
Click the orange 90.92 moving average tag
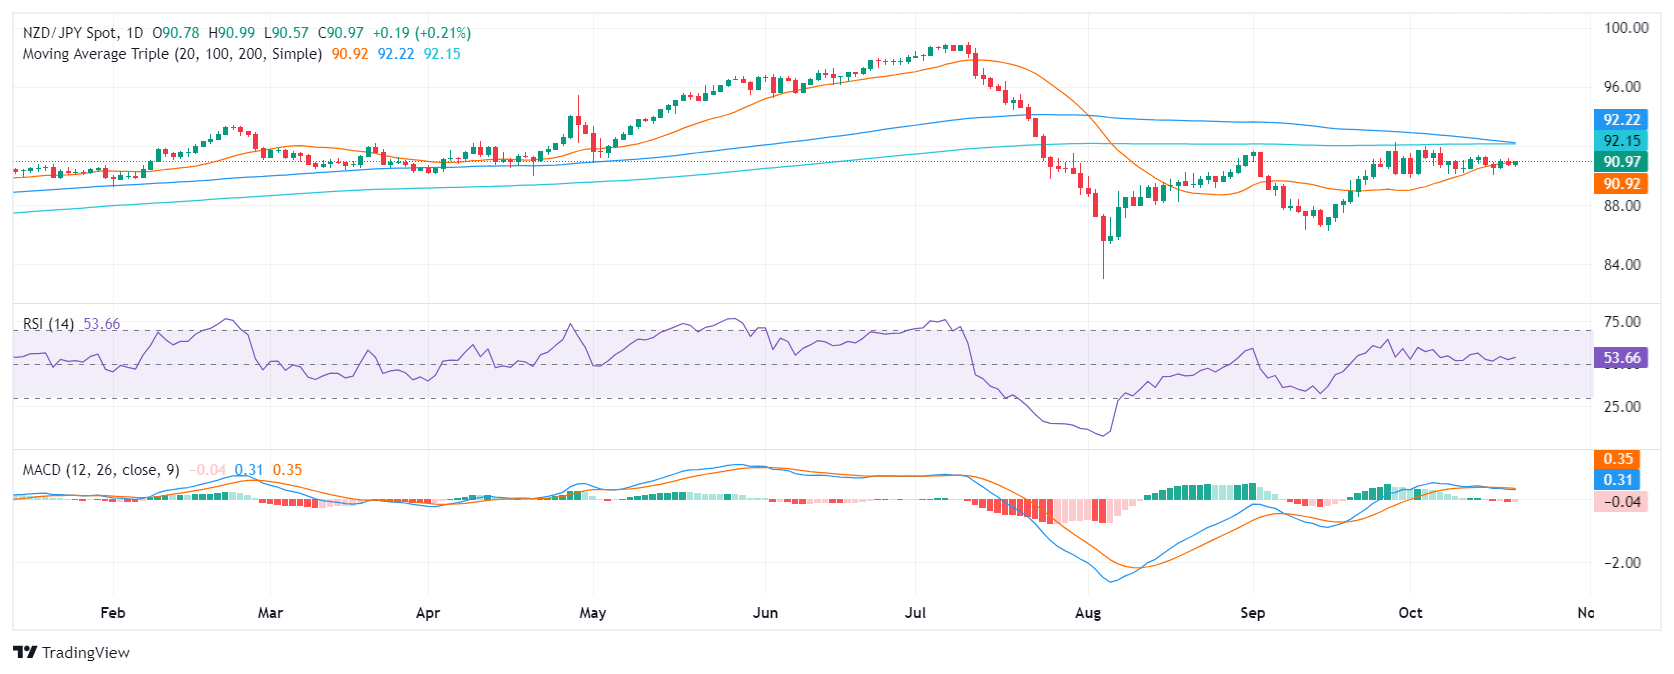click(x=1620, y=184)
